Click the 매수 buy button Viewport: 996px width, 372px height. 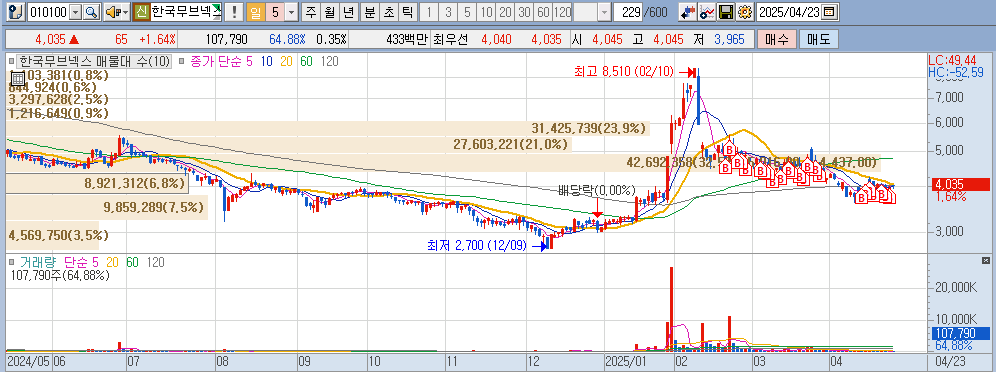[776, 39]
